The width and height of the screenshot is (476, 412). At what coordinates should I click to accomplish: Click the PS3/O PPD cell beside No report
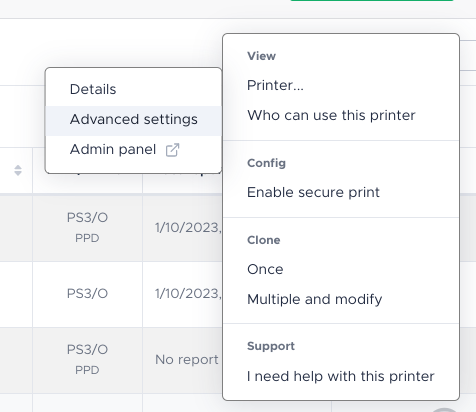87,359
